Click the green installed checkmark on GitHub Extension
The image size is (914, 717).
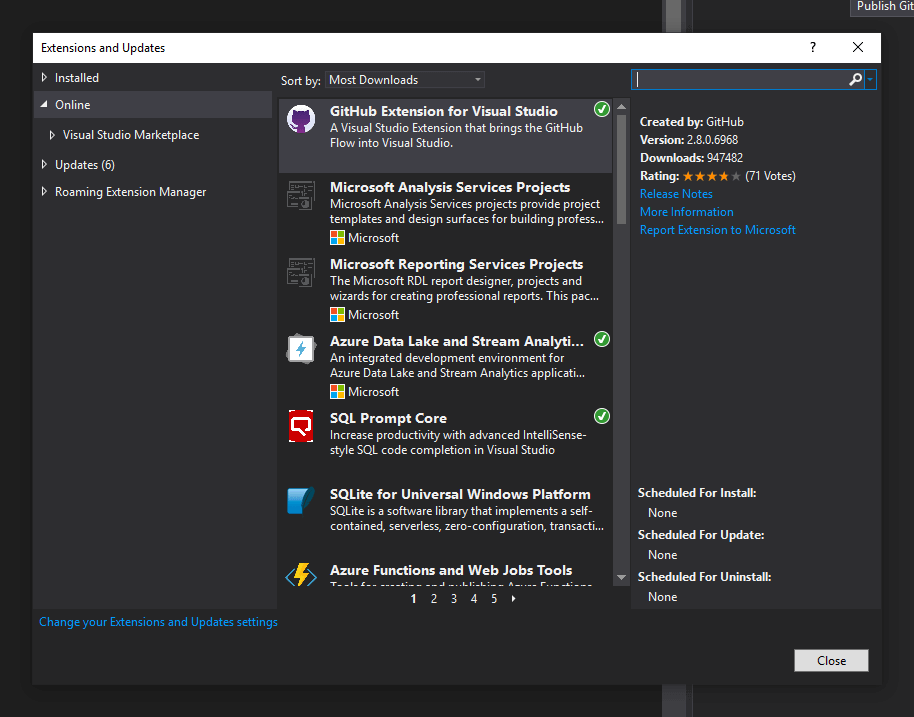click(x=602, y=109)
